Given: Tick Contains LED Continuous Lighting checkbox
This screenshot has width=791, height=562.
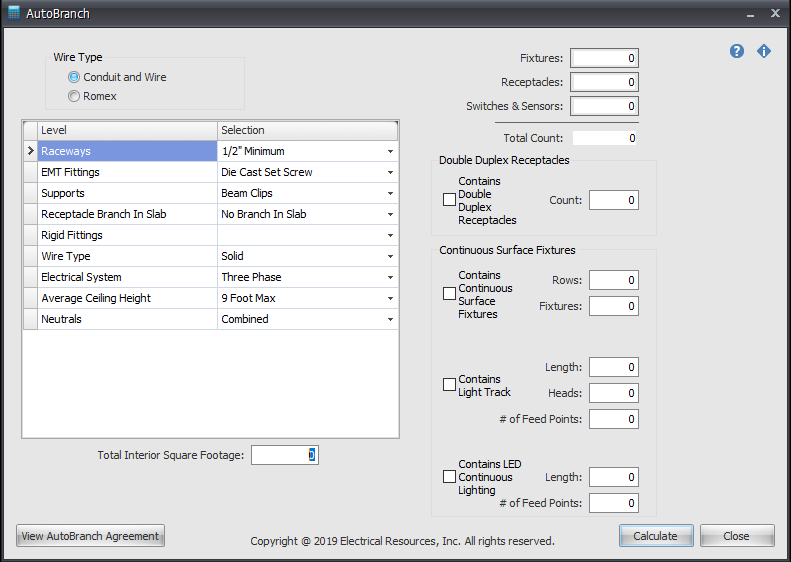Looking at the screenshot, I should pos(449,477).
